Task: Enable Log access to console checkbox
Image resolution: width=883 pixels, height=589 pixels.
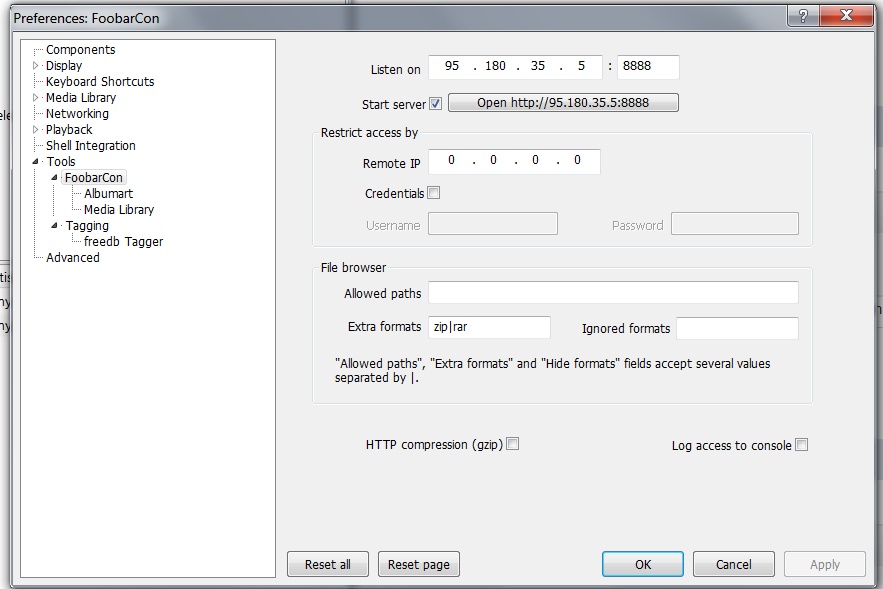Action: [801, 445]
